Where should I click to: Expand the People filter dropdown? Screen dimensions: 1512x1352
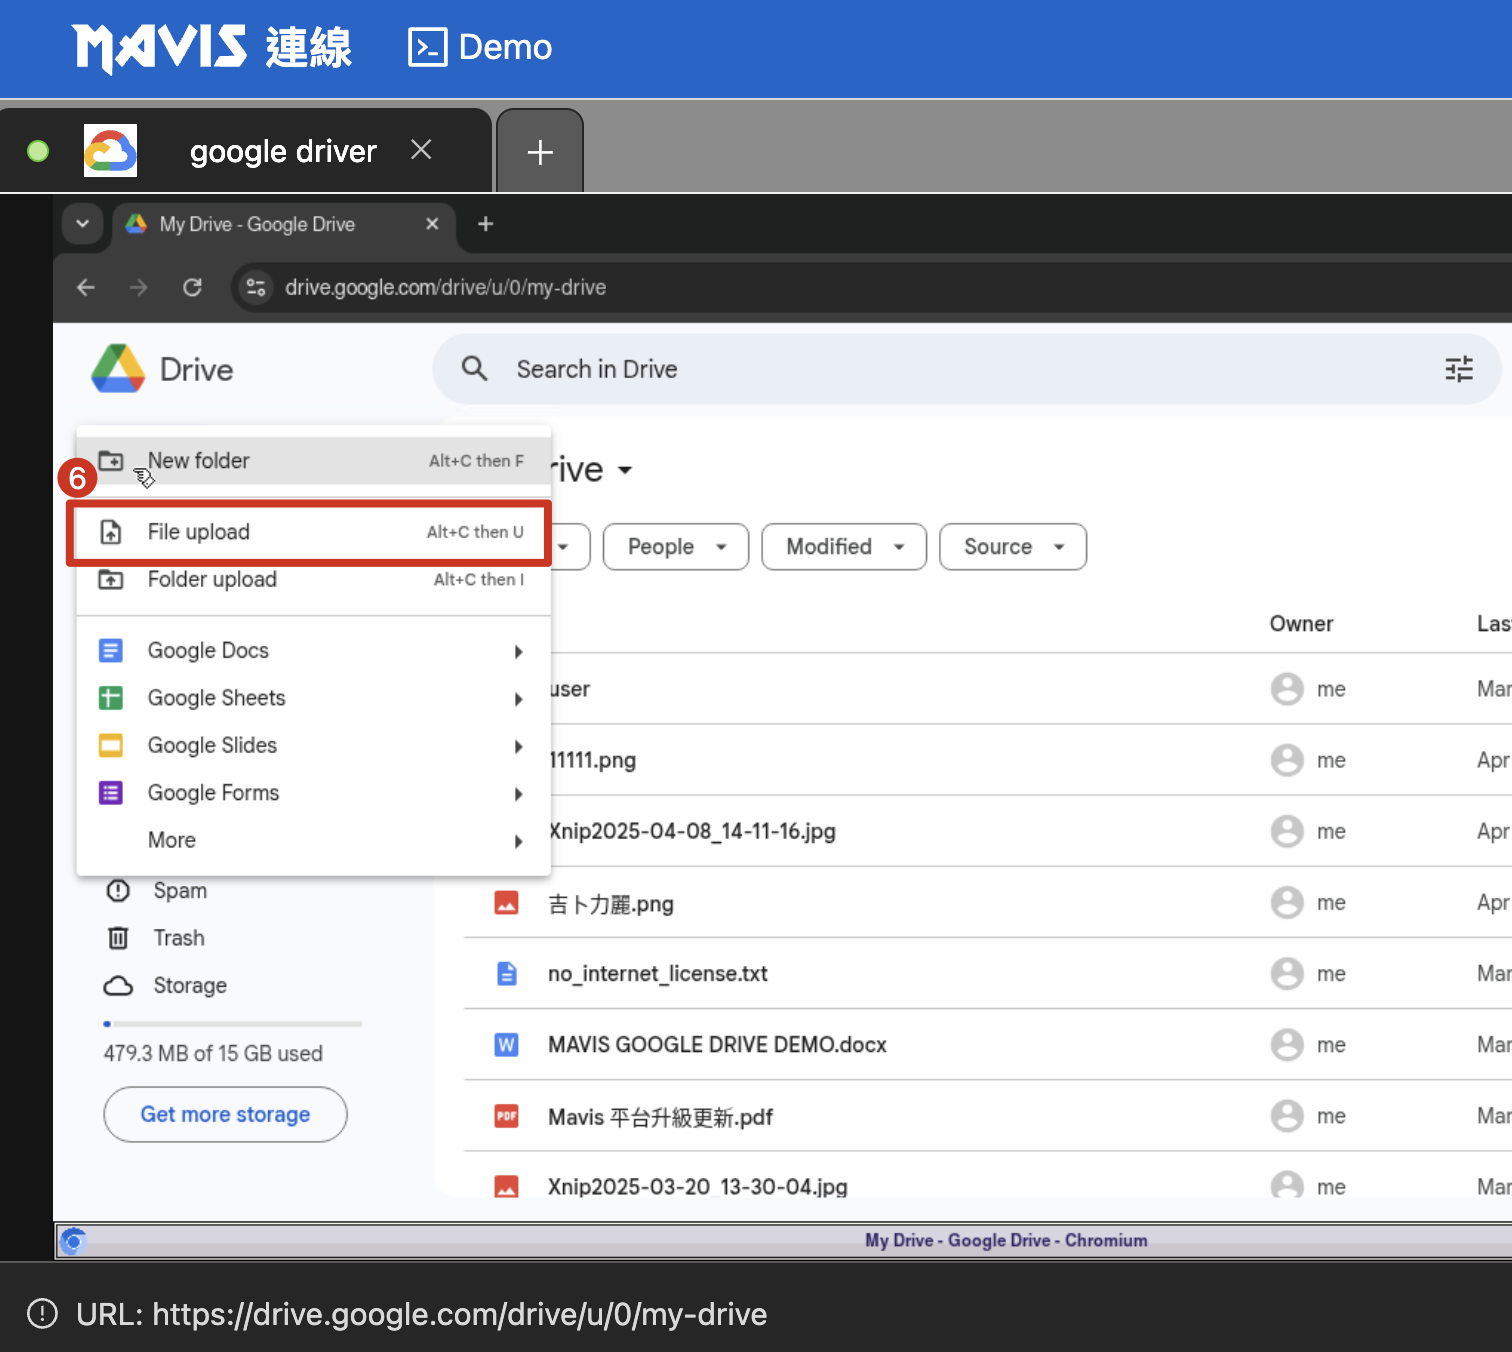[x=675, y=547]
